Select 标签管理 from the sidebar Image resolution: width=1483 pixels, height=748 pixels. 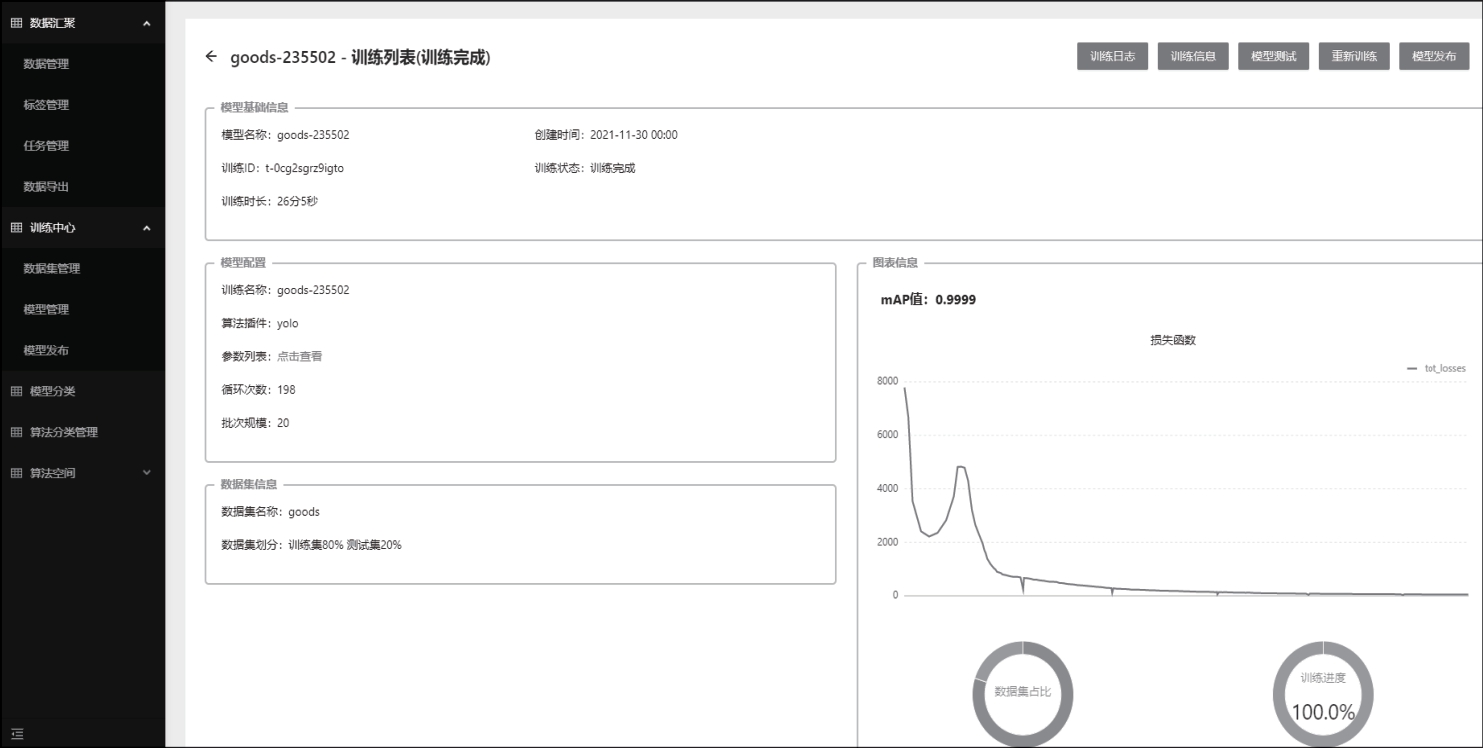point(46,105)
